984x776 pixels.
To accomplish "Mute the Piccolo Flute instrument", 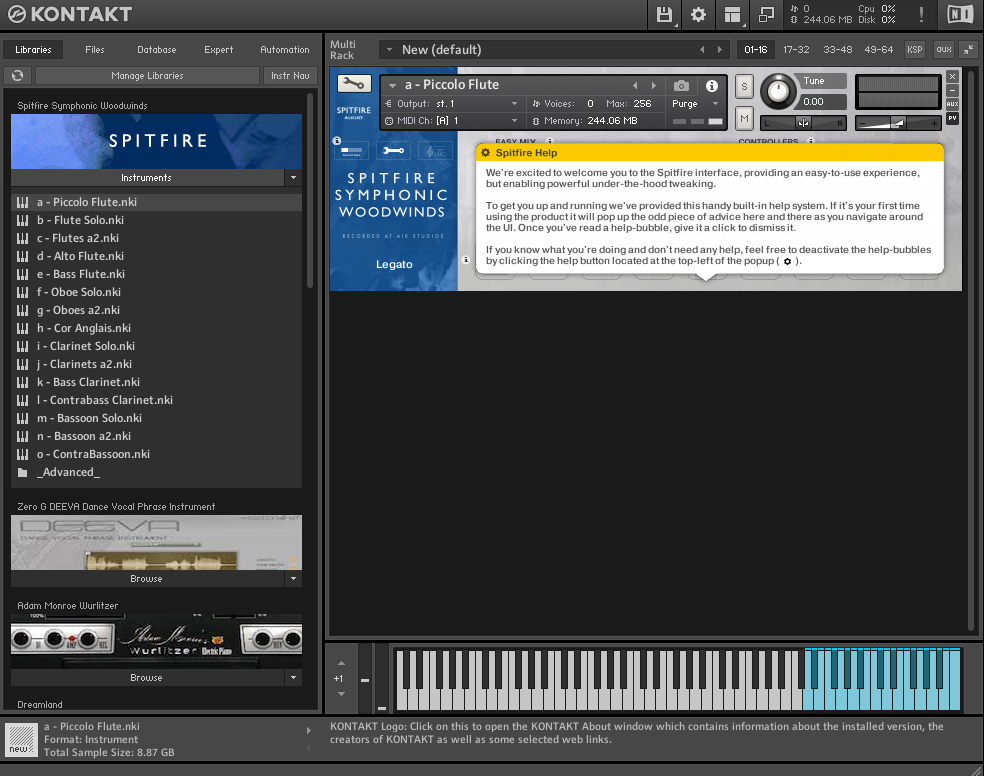I will point(744,118).
